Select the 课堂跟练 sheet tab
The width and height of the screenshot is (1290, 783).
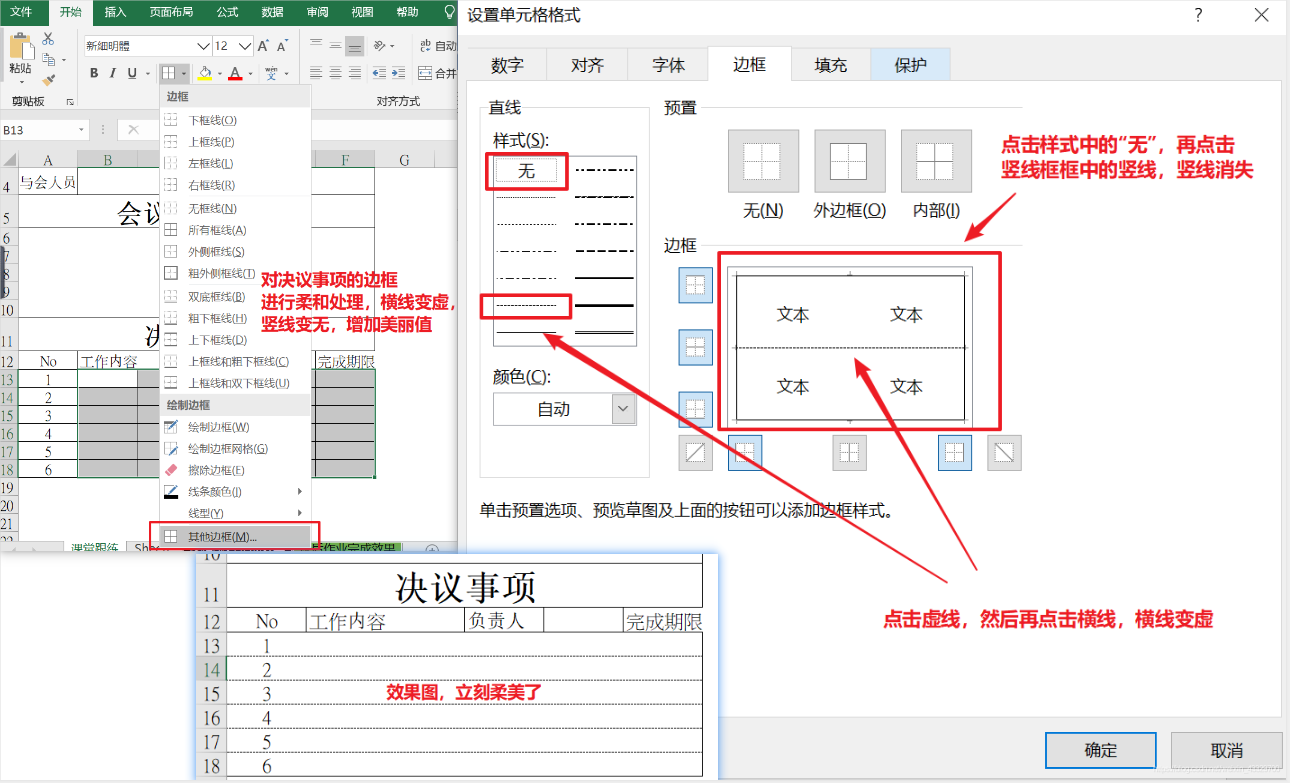pyautogui.click(x=94, y=549)
